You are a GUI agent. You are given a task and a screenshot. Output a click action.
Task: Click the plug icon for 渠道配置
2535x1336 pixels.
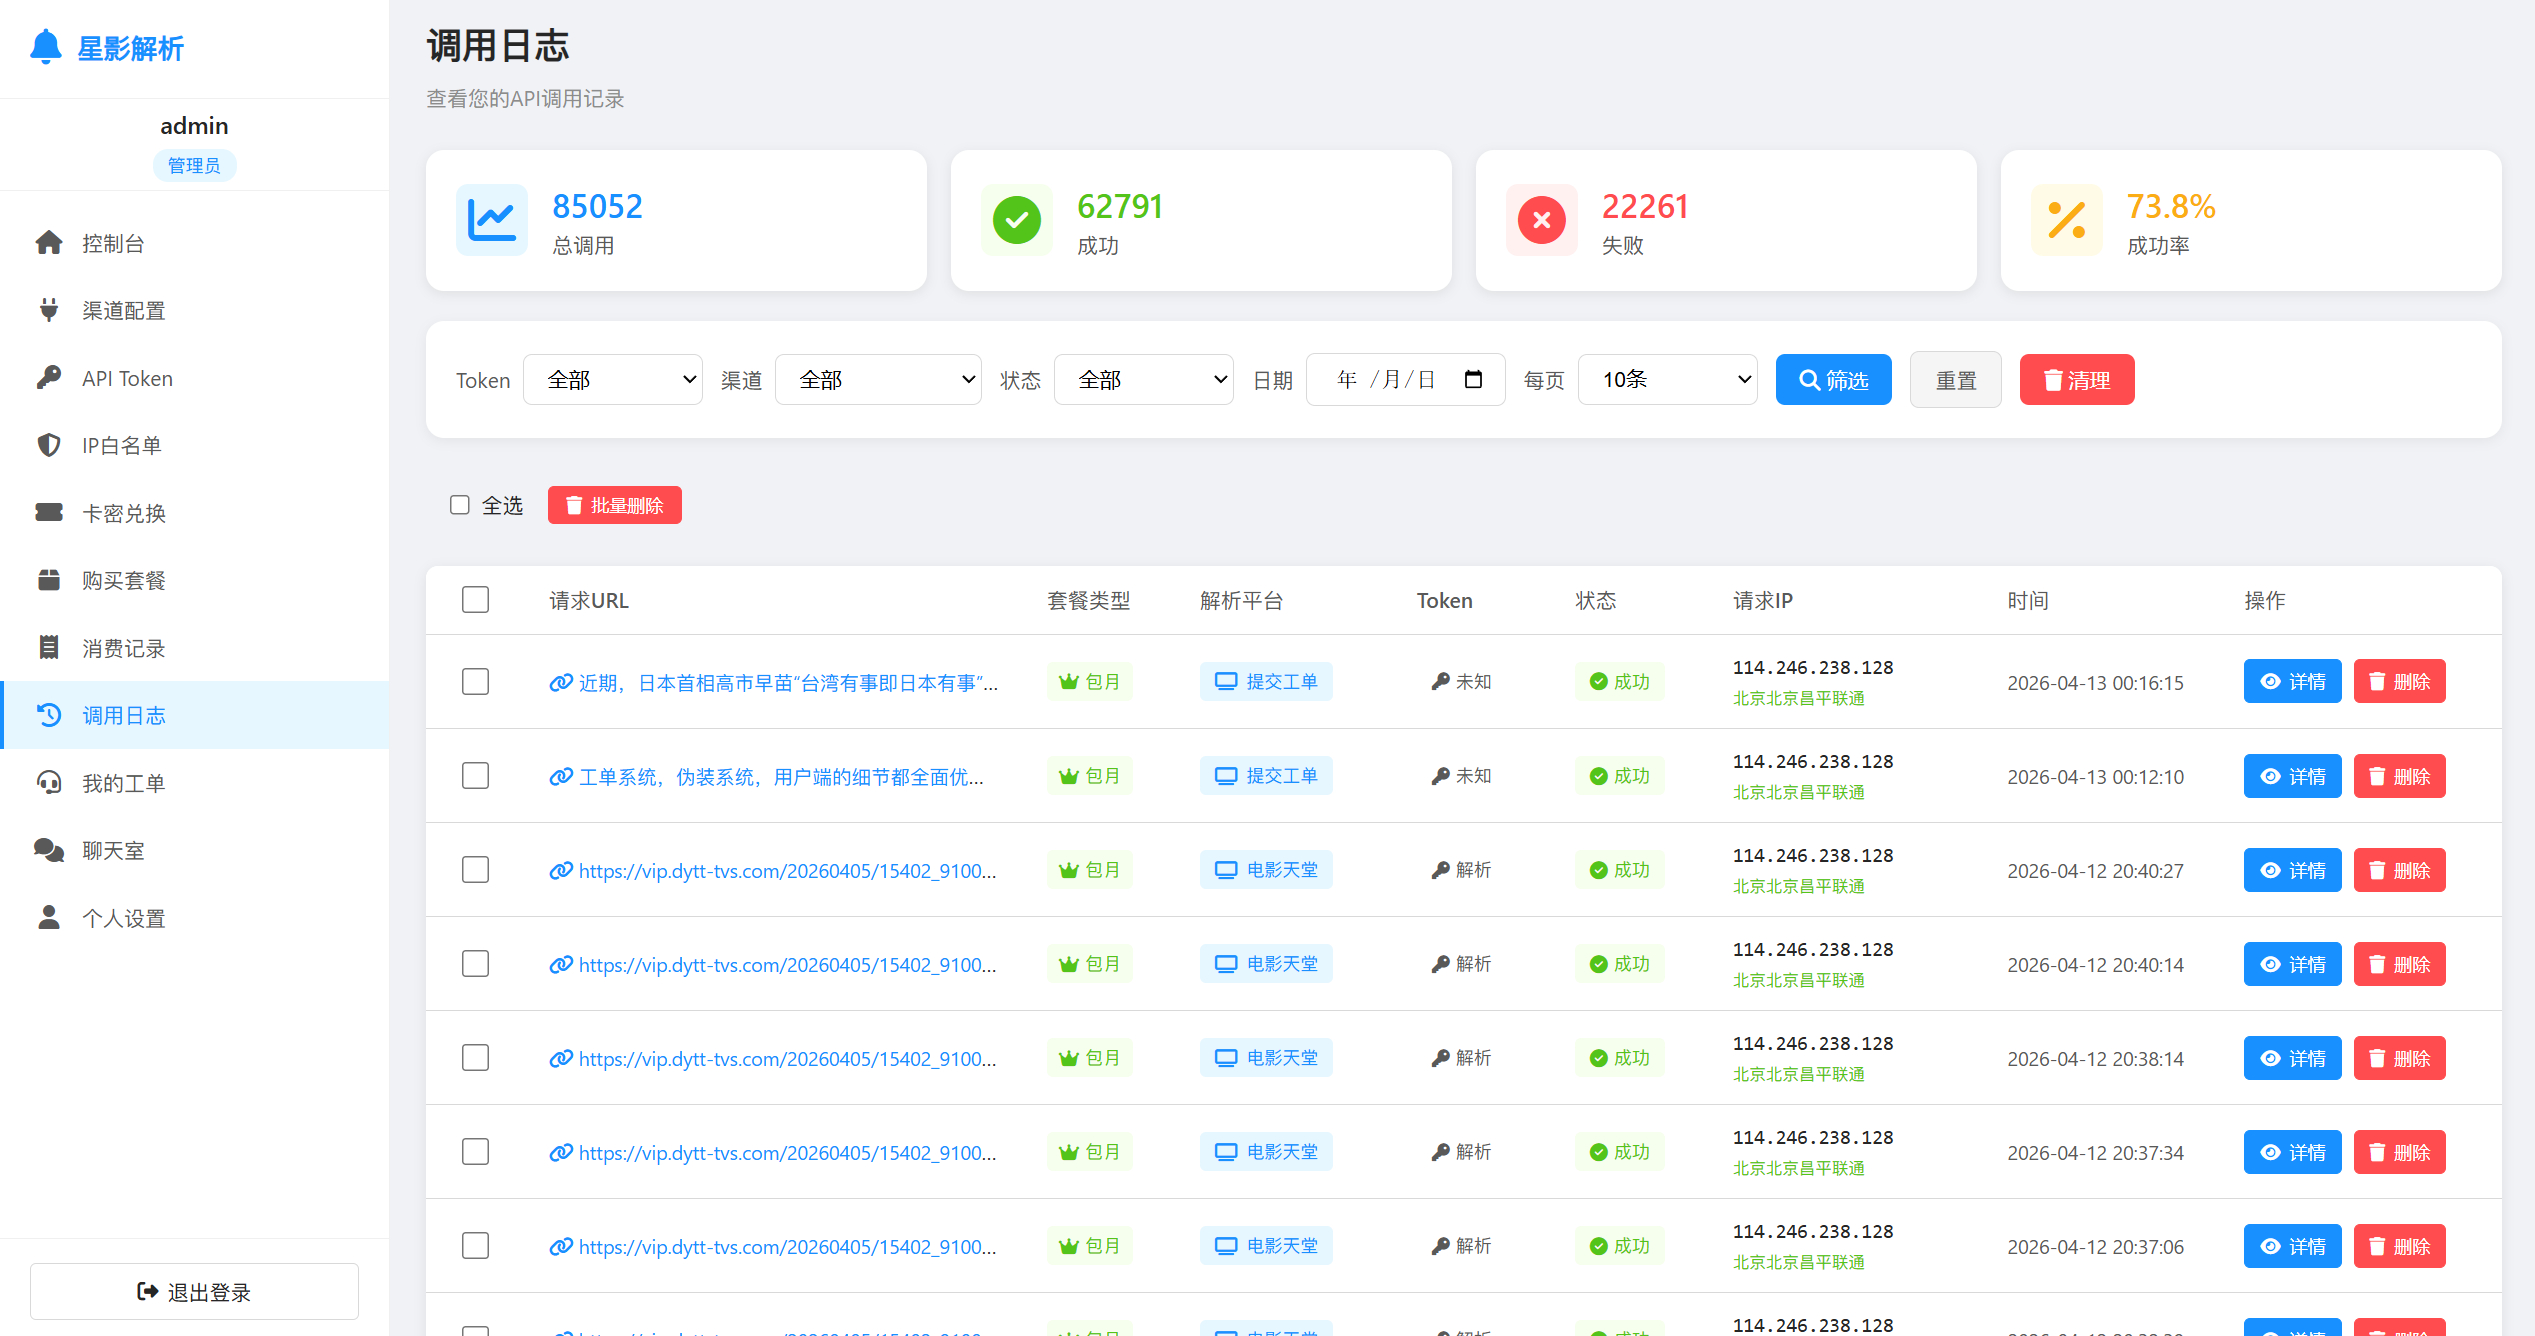49,310
